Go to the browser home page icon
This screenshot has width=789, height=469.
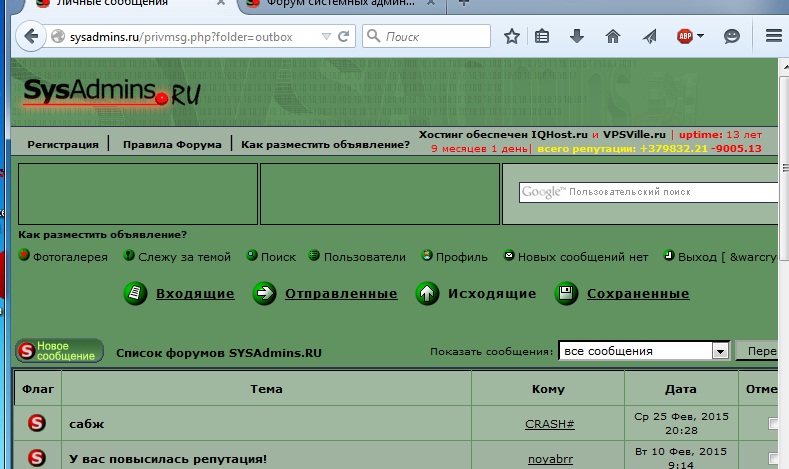click(x=612, y=36)
